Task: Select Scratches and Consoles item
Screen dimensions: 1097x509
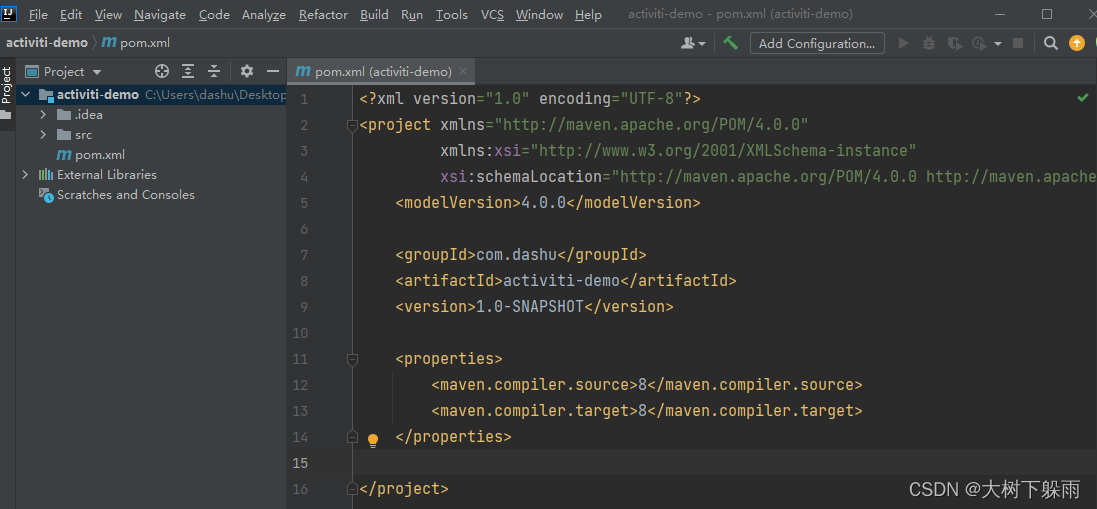Action: [126, 194]
